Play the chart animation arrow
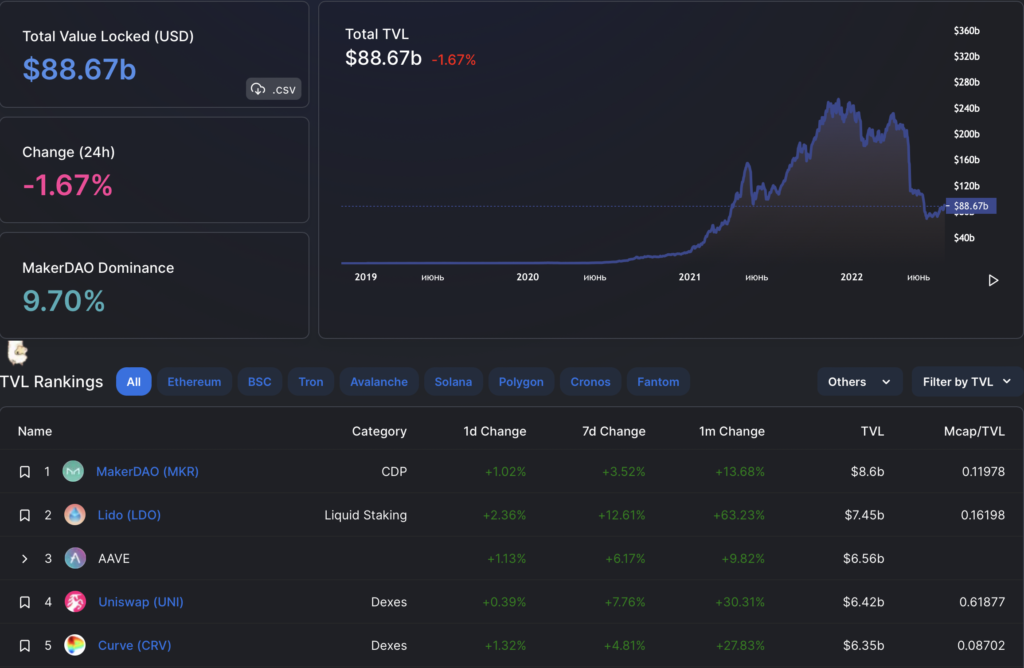 (993, 281)
